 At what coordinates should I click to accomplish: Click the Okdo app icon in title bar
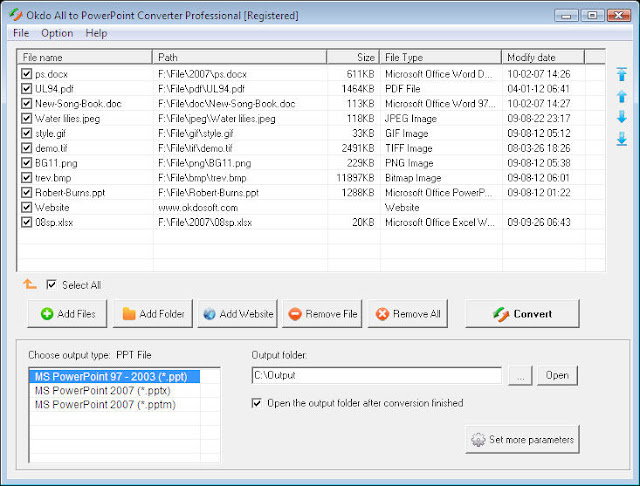[x=16, y=15]
